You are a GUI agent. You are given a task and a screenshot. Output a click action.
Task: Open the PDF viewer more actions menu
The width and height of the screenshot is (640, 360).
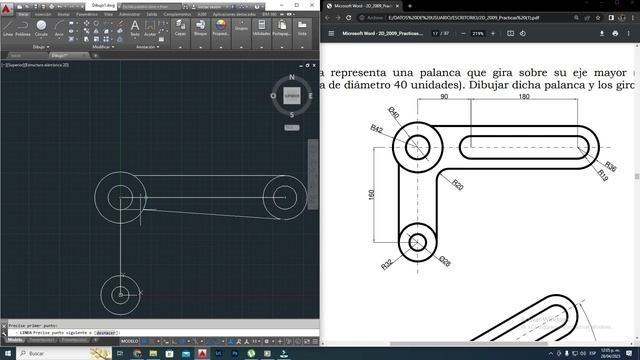629,33
